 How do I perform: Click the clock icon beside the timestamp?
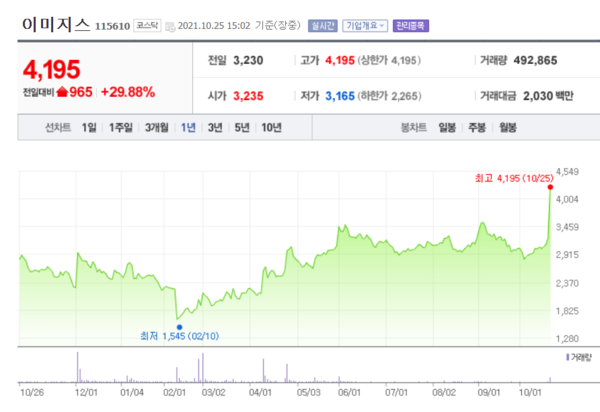(170, 27)
